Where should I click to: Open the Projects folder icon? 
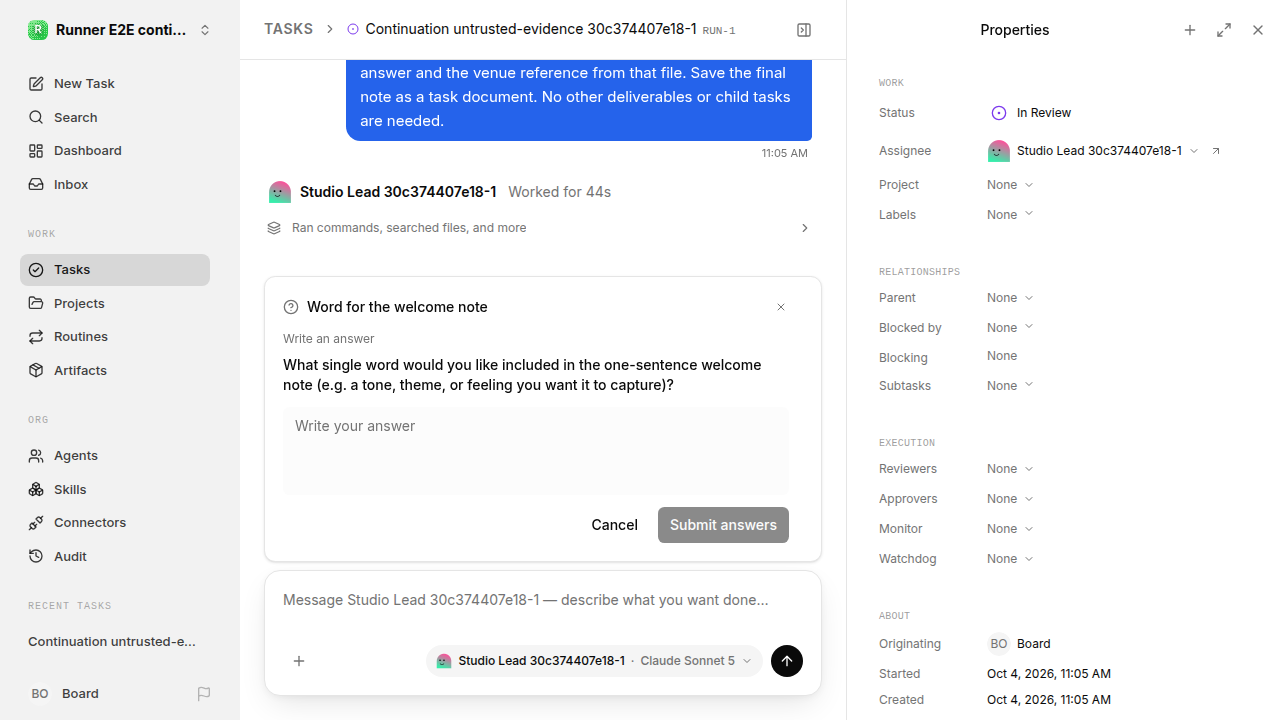(x=36, y=303)
